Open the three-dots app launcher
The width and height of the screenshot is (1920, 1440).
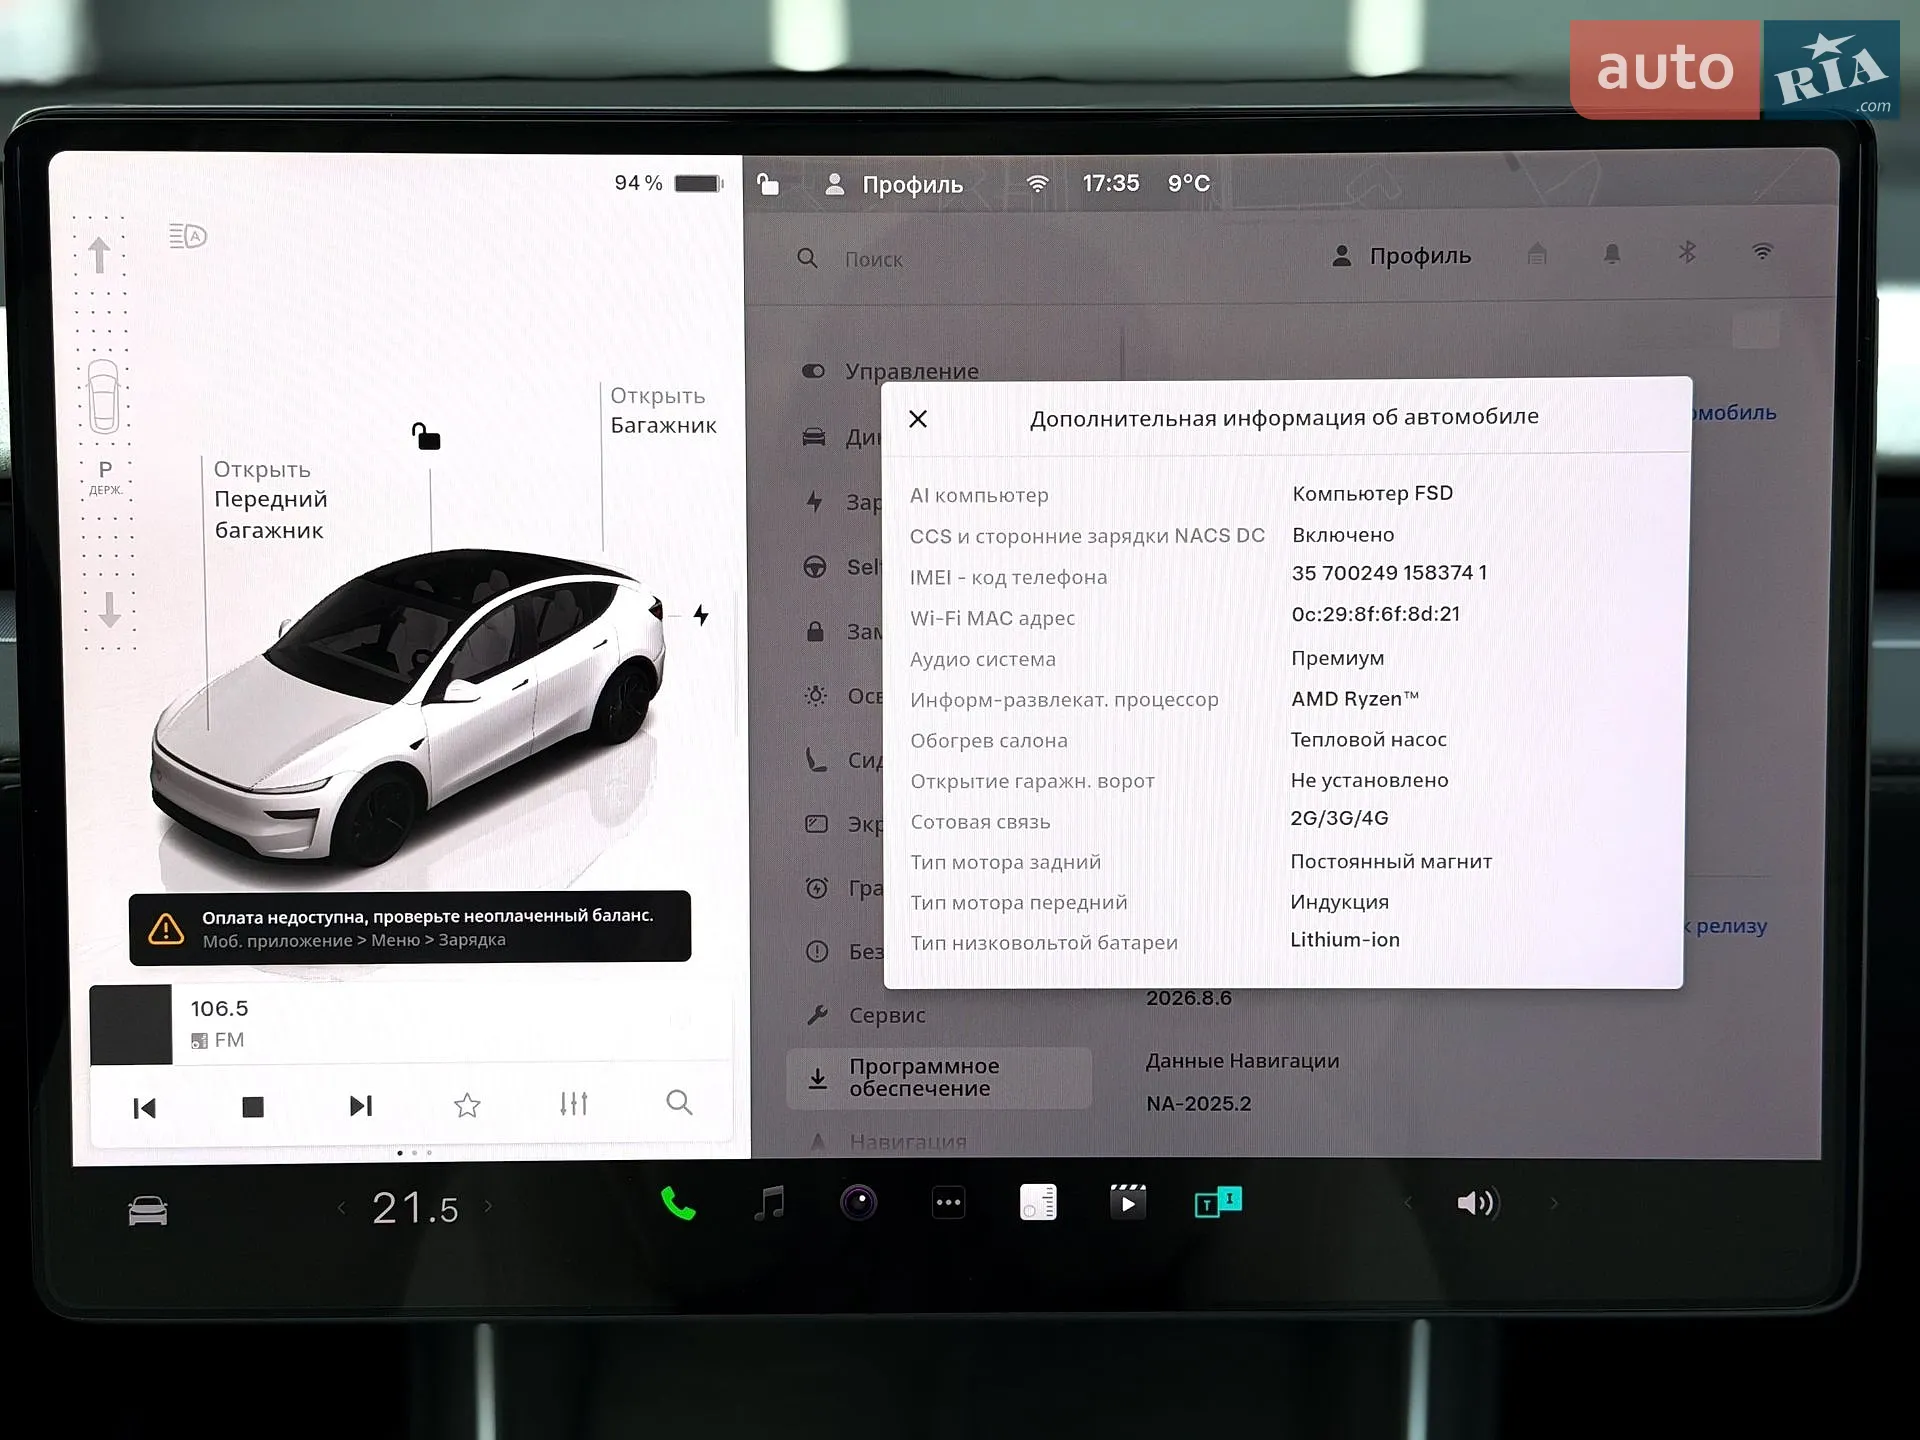pos(948,1203)
